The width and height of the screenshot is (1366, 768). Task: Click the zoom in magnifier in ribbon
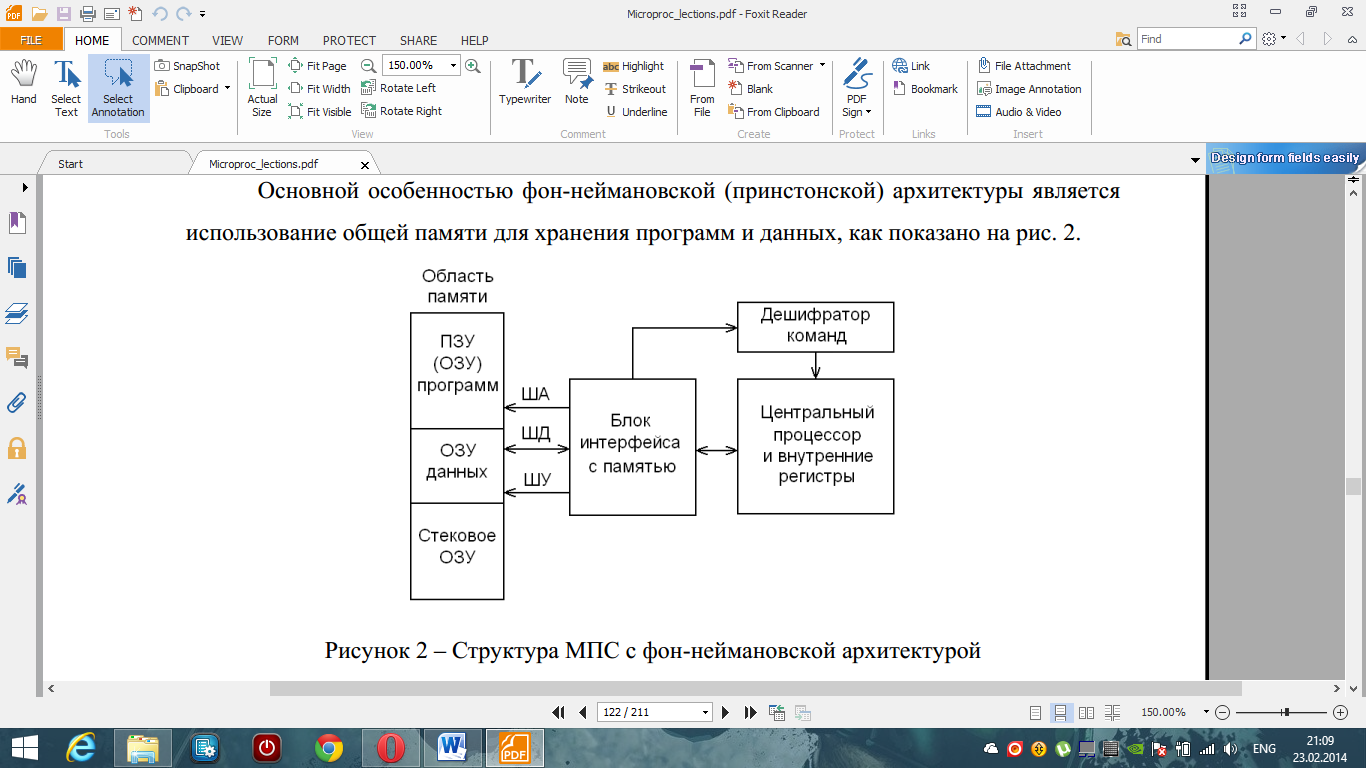tap(473, 66)
